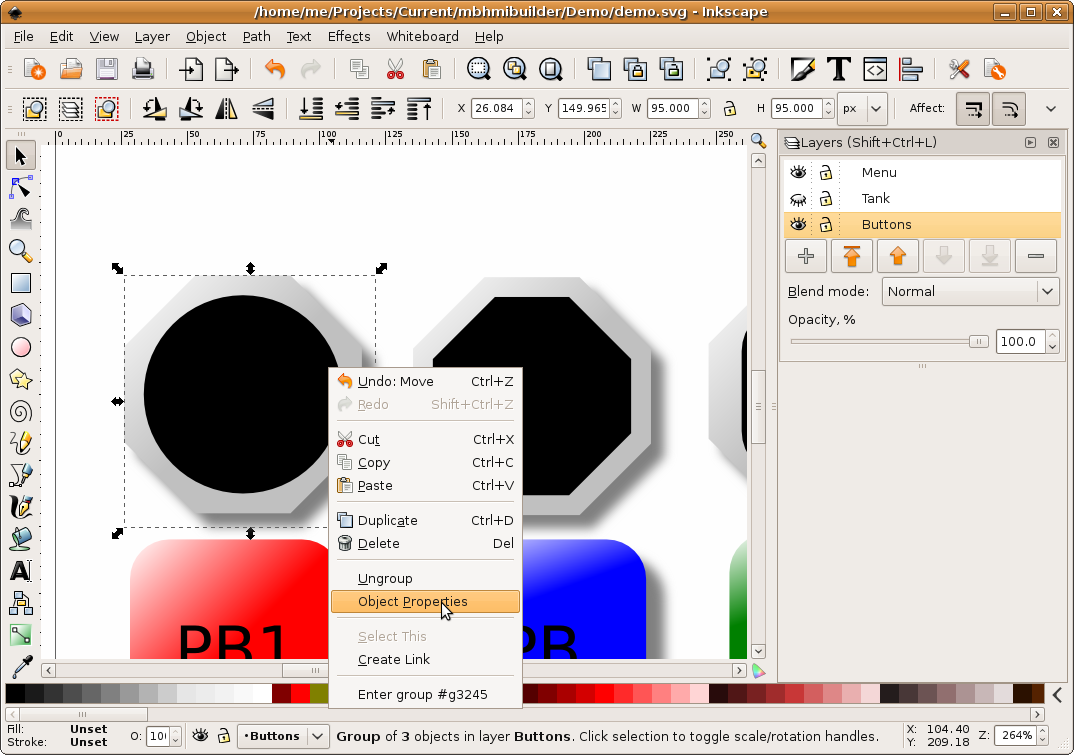Screen dimensions: 1074x755
Task: Select the Pencil freehand tool
Action: pyautogui.click(x=21, y=443)
